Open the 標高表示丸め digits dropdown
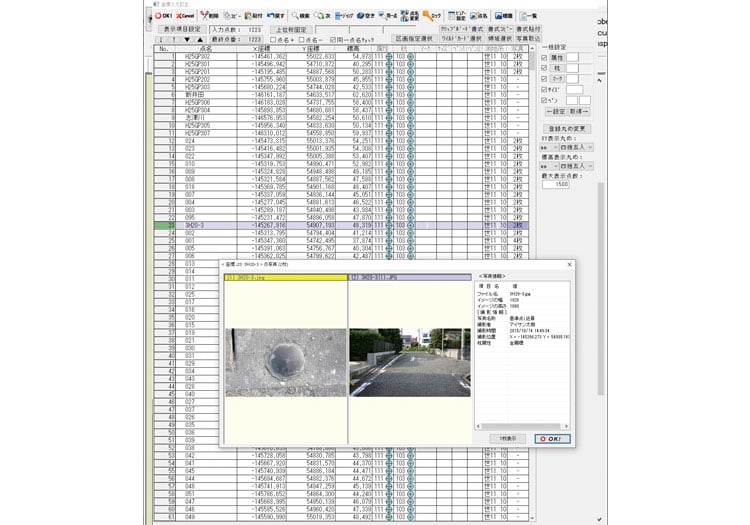This screenshot has width=750, height=525. pyautogui.click(x=549, y=166)
